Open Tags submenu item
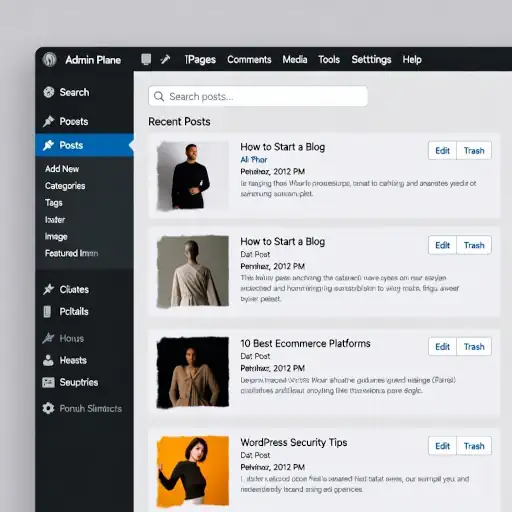512x512 pixels. pos(54,203)
